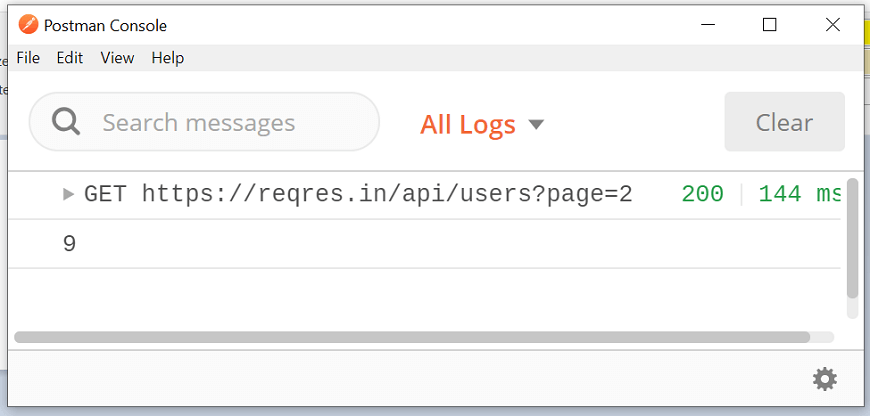Open the All Logs filter dropdown

pos(482,124)
